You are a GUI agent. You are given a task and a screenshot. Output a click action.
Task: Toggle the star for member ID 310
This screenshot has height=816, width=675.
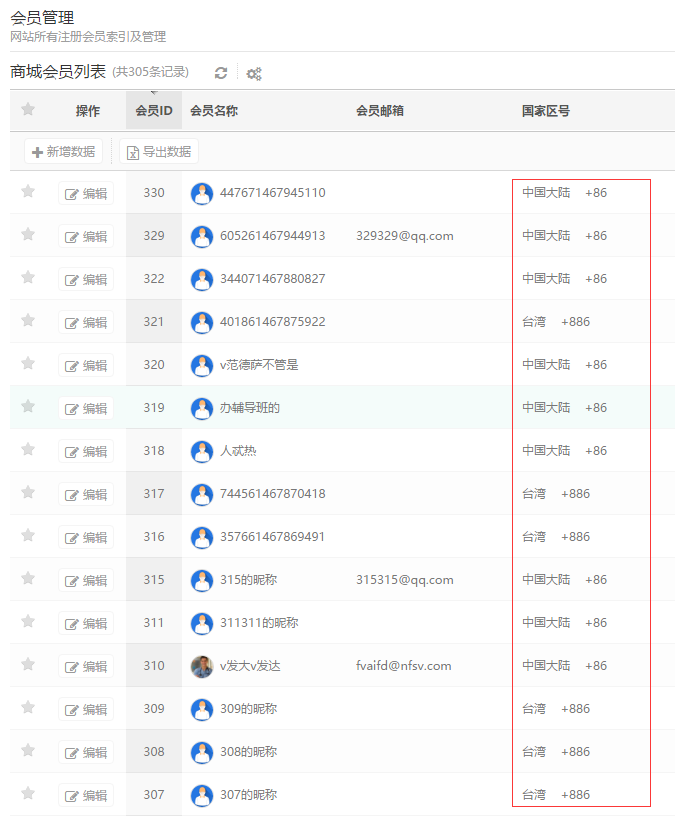point(28,665)
